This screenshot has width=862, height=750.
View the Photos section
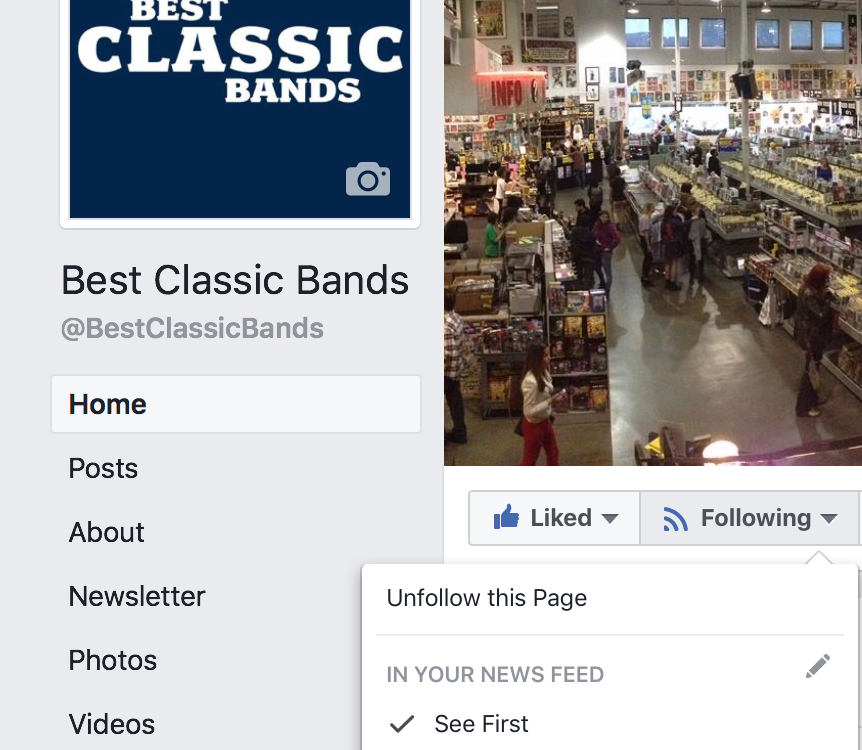113,660
